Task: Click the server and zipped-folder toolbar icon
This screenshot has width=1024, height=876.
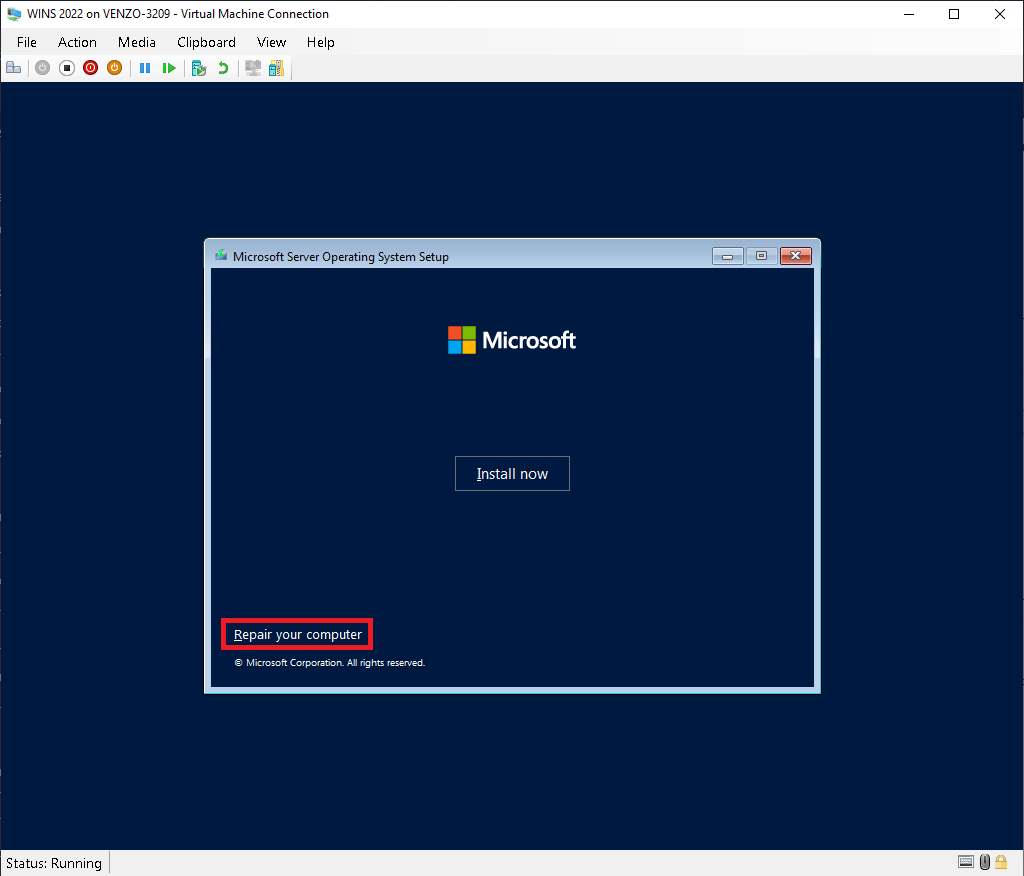Action: click(x=276, y=68)
